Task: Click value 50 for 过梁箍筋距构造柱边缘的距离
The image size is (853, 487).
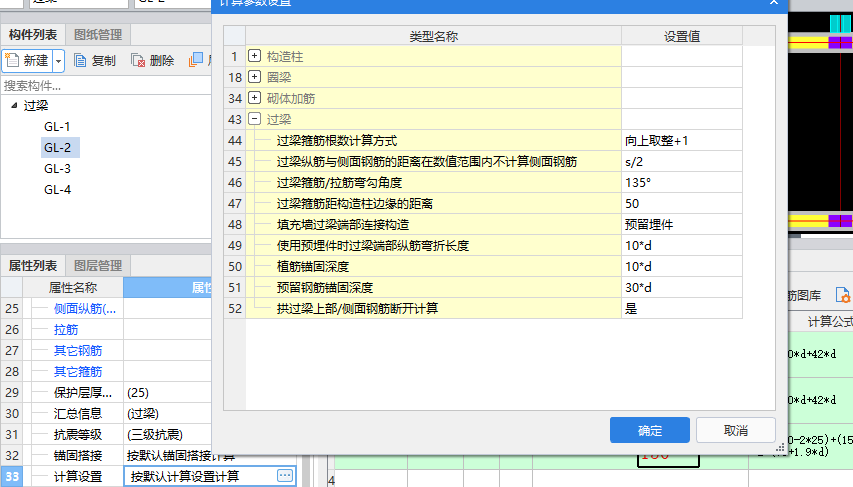Action: 682,204
